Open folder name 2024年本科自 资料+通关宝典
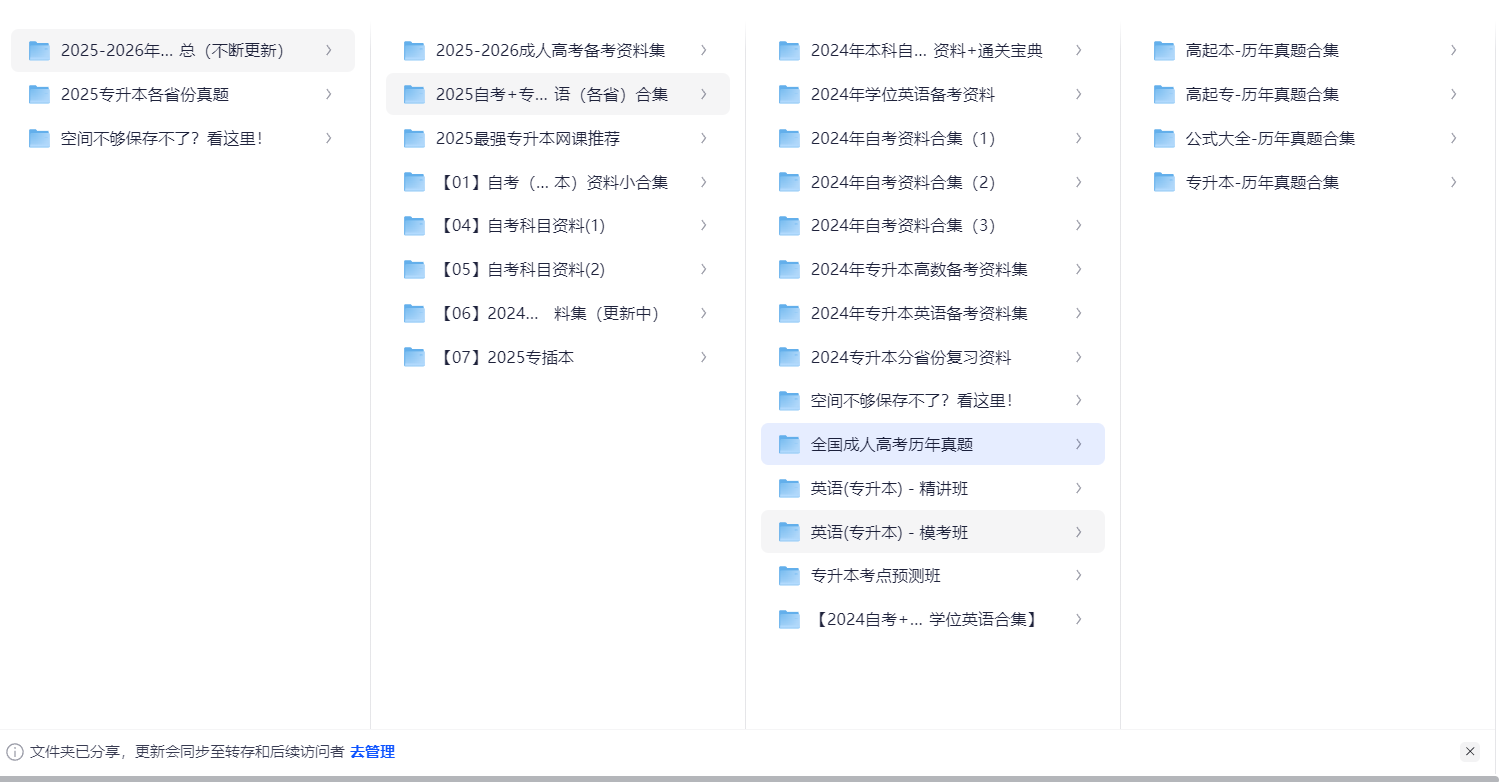Viewport: 1500px width, 782px height. (927, 51)
